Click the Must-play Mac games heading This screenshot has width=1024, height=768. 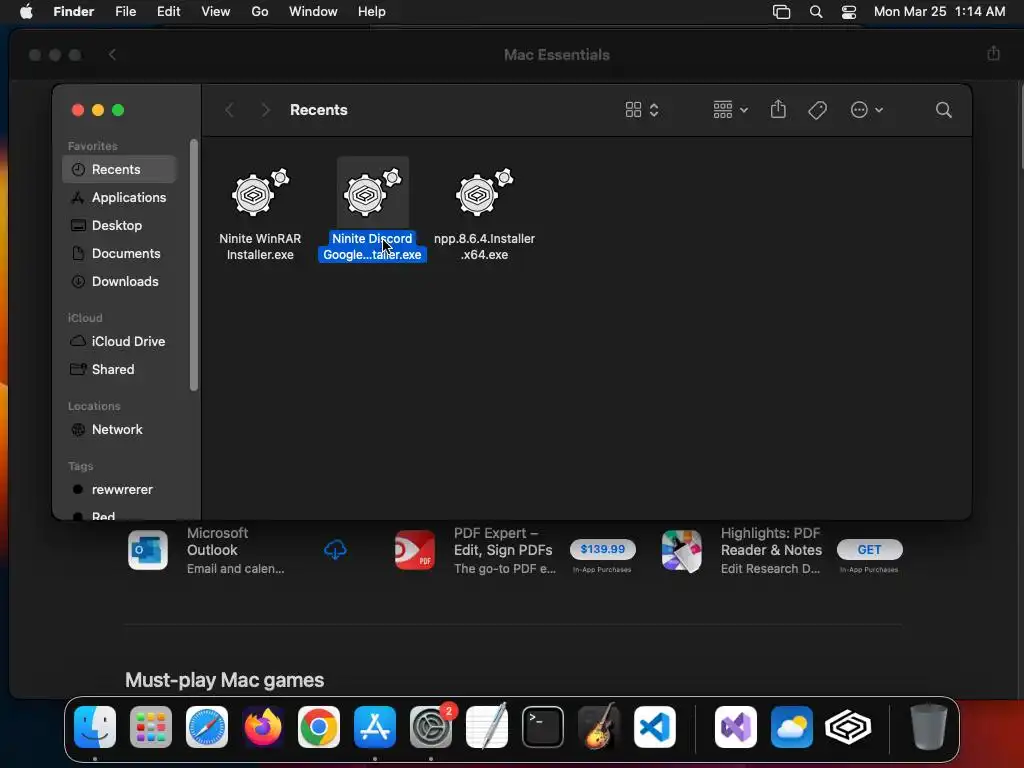coord(225,680)
